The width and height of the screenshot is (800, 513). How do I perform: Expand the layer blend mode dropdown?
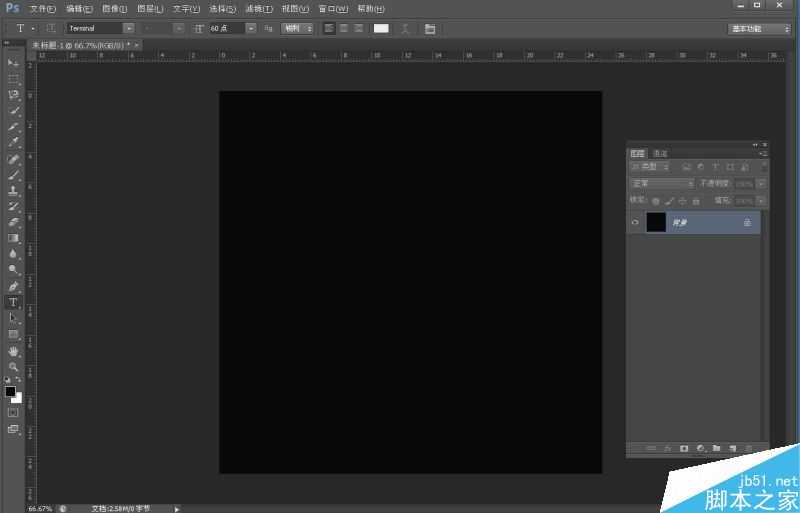click(x=661, y=184)
